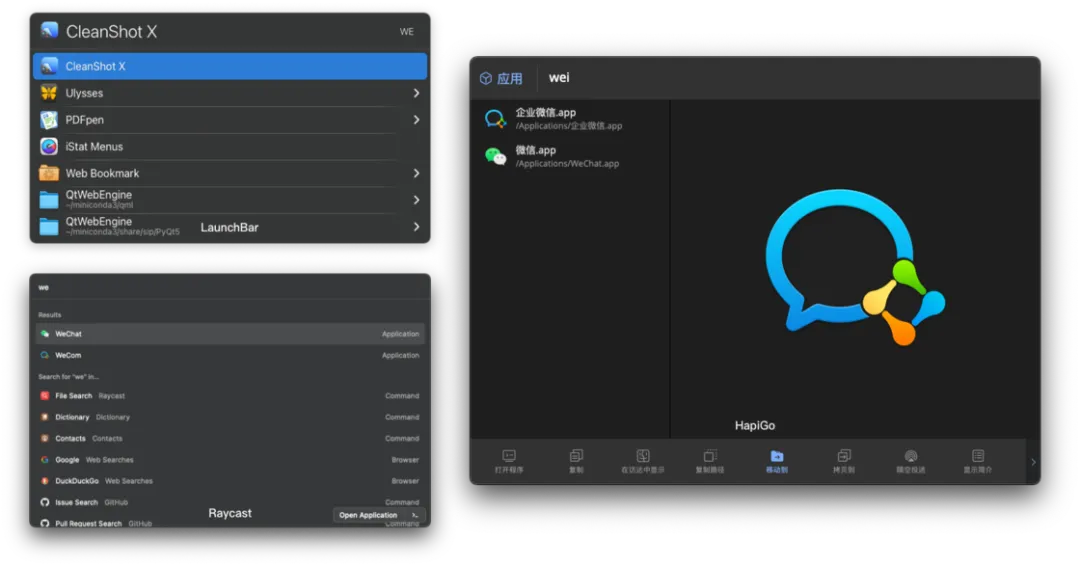Click the Web Bookmark folder icon
The height and width of the screenshot is (567, 1080).
[x=49, y=173]
